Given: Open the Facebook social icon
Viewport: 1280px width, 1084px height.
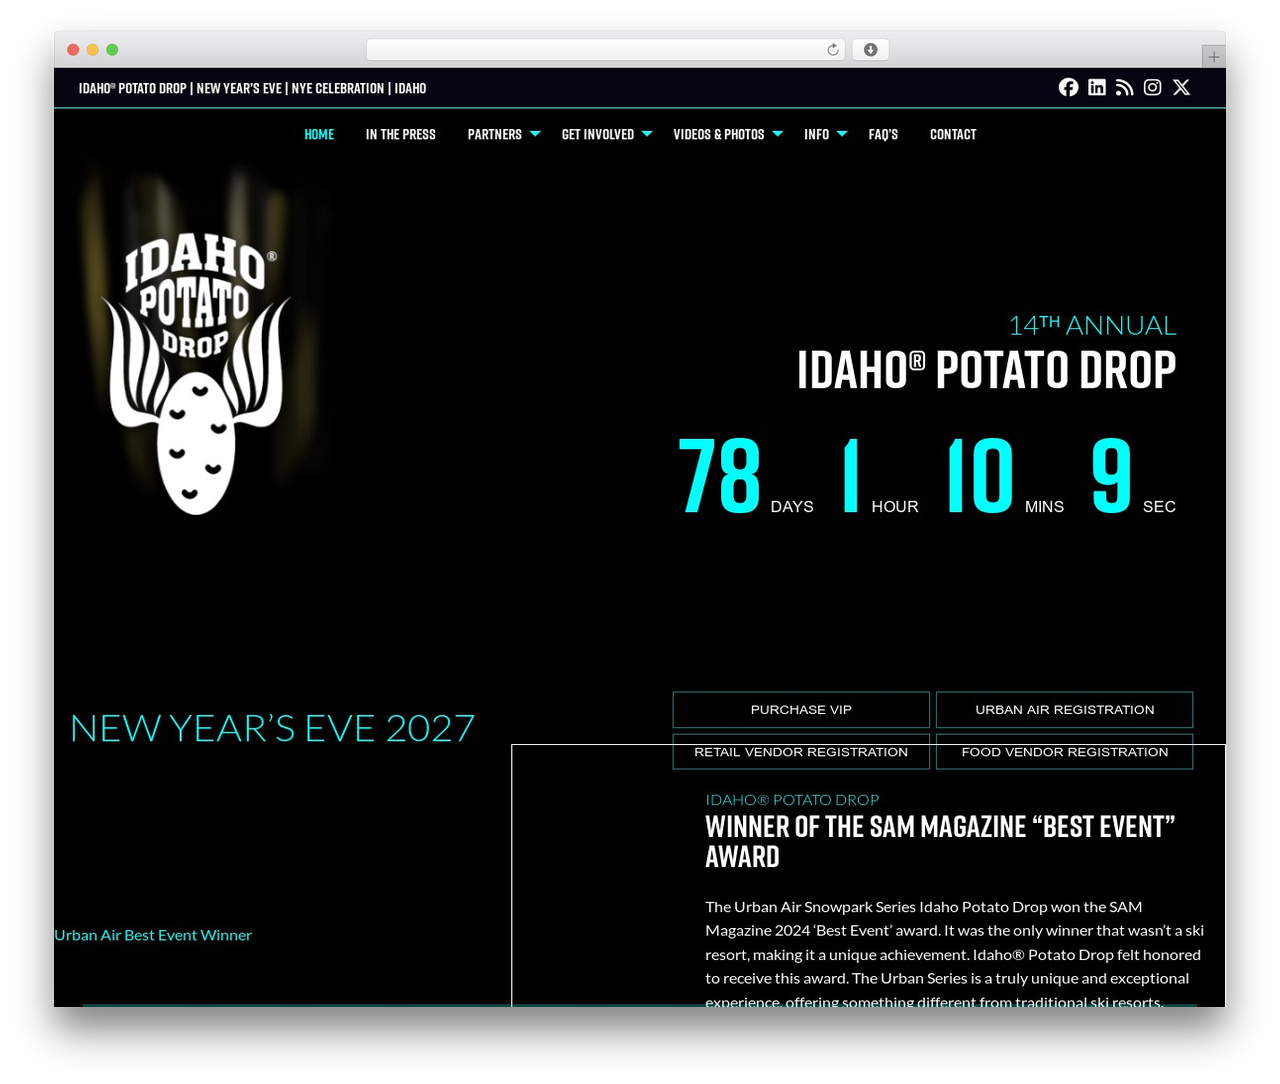Looking at the screenshot, I should pos(1068,87).
